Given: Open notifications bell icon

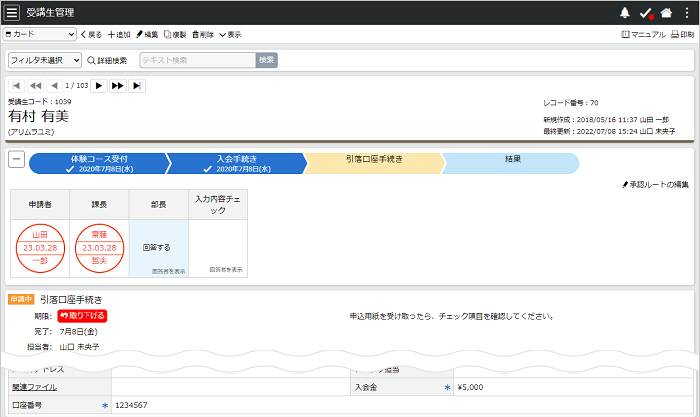Looking at the screenshot, I should point(625,13).
